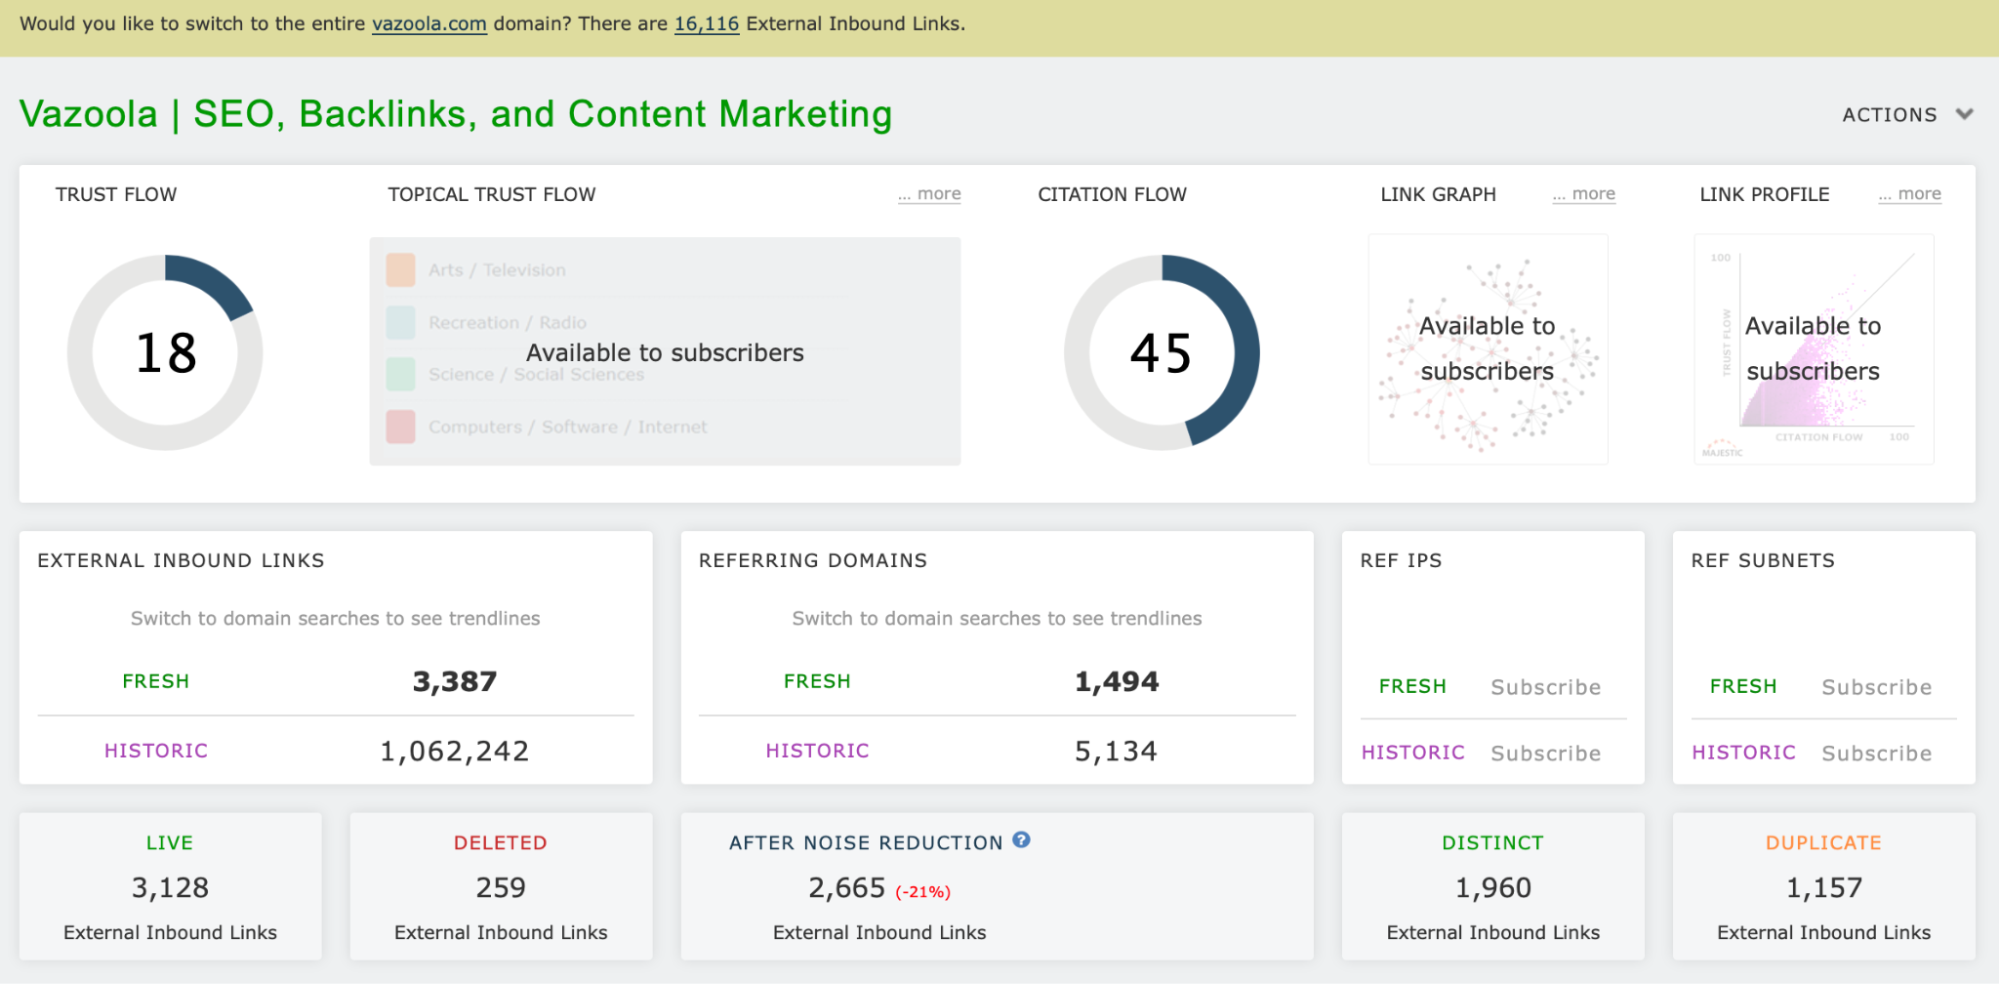Click the REF SUBNETS card heading
Screen dimensions: 1999x984
click(x=1763, y=561)
